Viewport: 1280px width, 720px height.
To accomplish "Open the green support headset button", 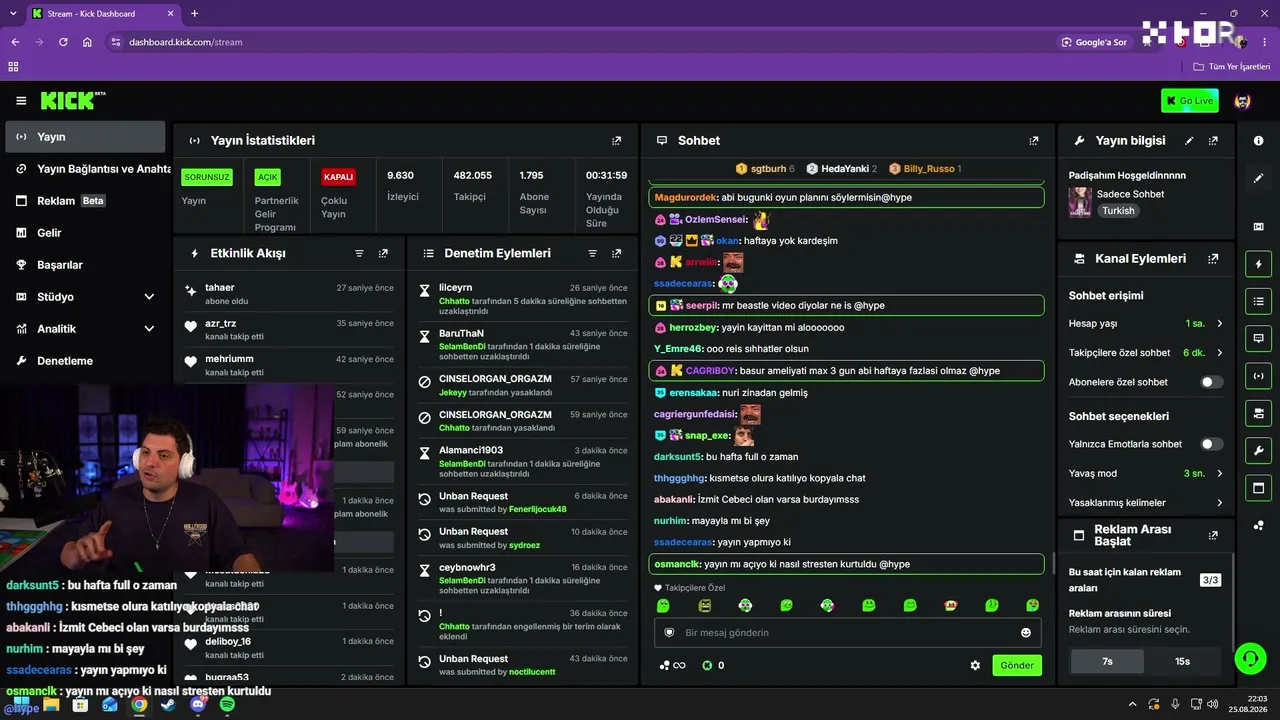I will pyautogui.click(x=1250, y=659).
